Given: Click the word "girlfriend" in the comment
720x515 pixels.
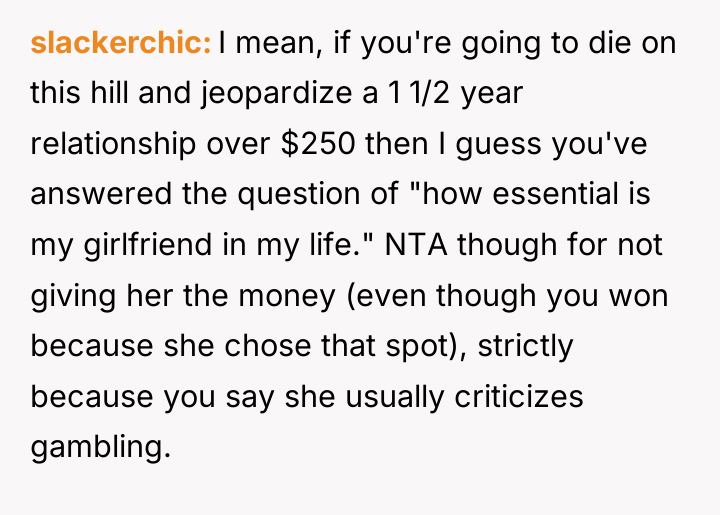Looking at the screenshot, I should pos(148,244).
